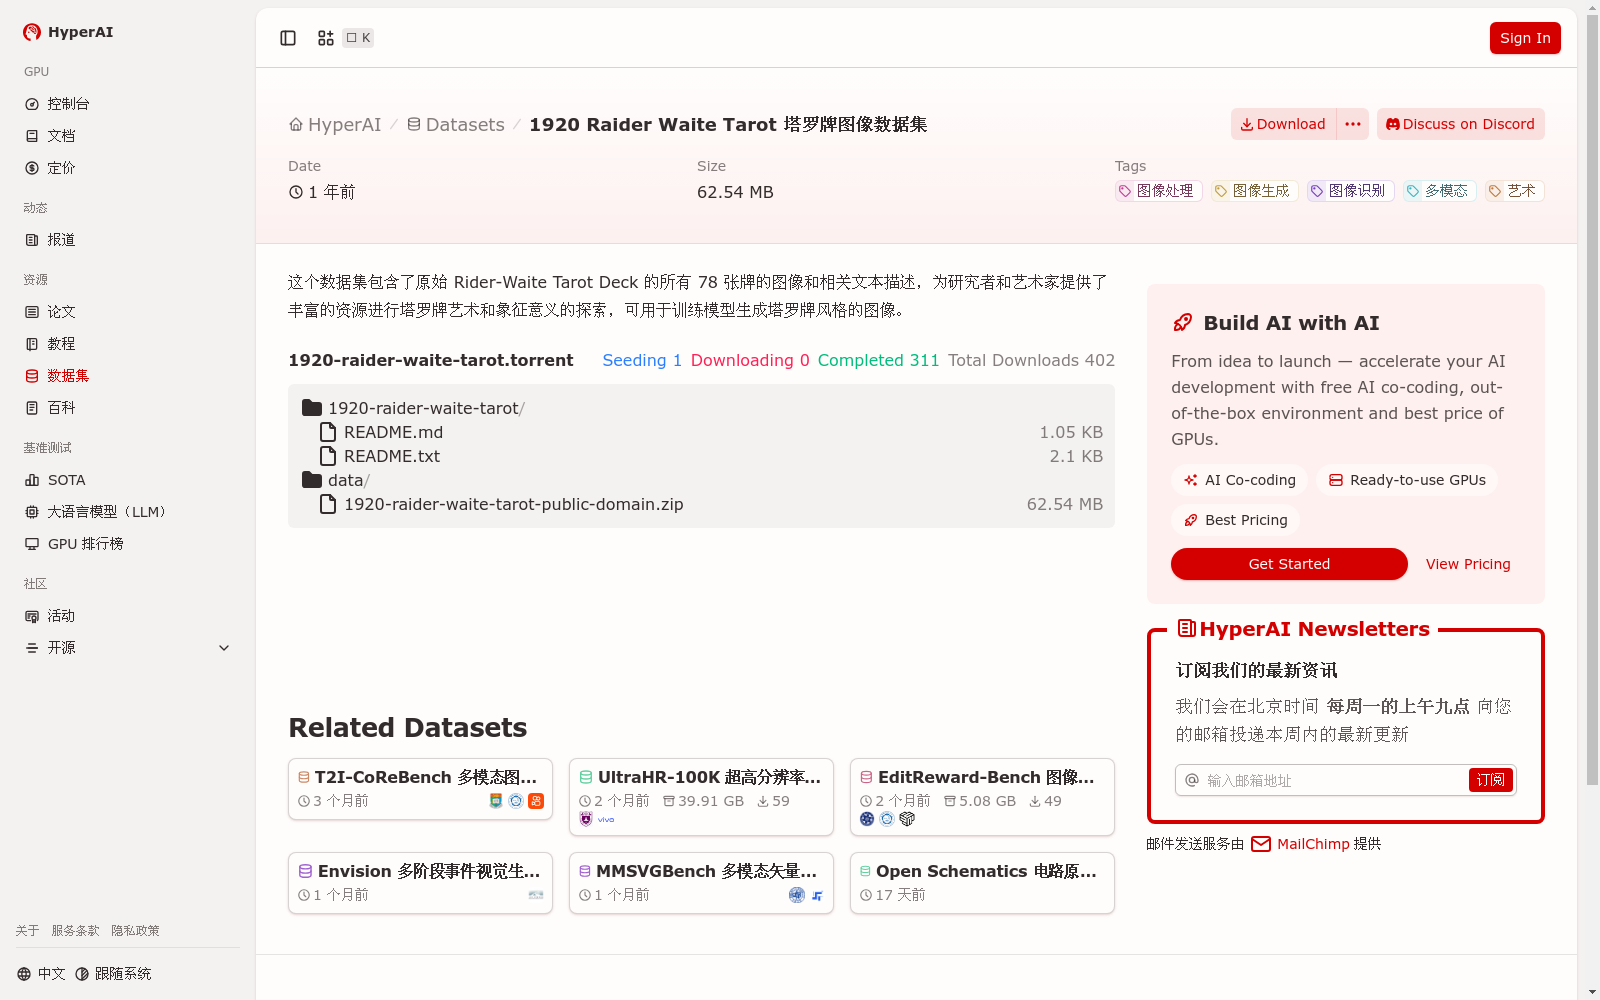Image resolution: width=1600 pixels, height=1000 pixels.
Task: Open the Open Schematics dataset card
Action: click(x=982, y=883)
